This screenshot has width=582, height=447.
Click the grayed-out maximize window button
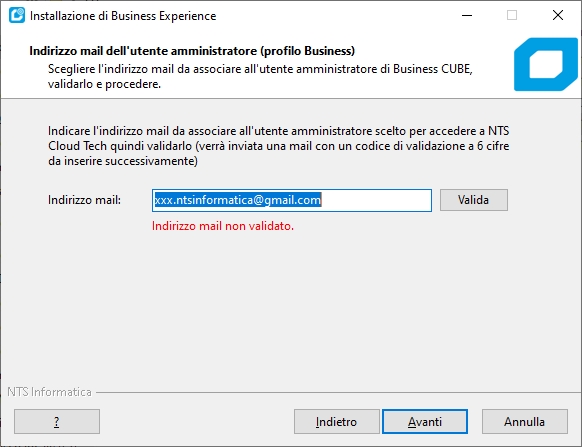pos(512,16)
